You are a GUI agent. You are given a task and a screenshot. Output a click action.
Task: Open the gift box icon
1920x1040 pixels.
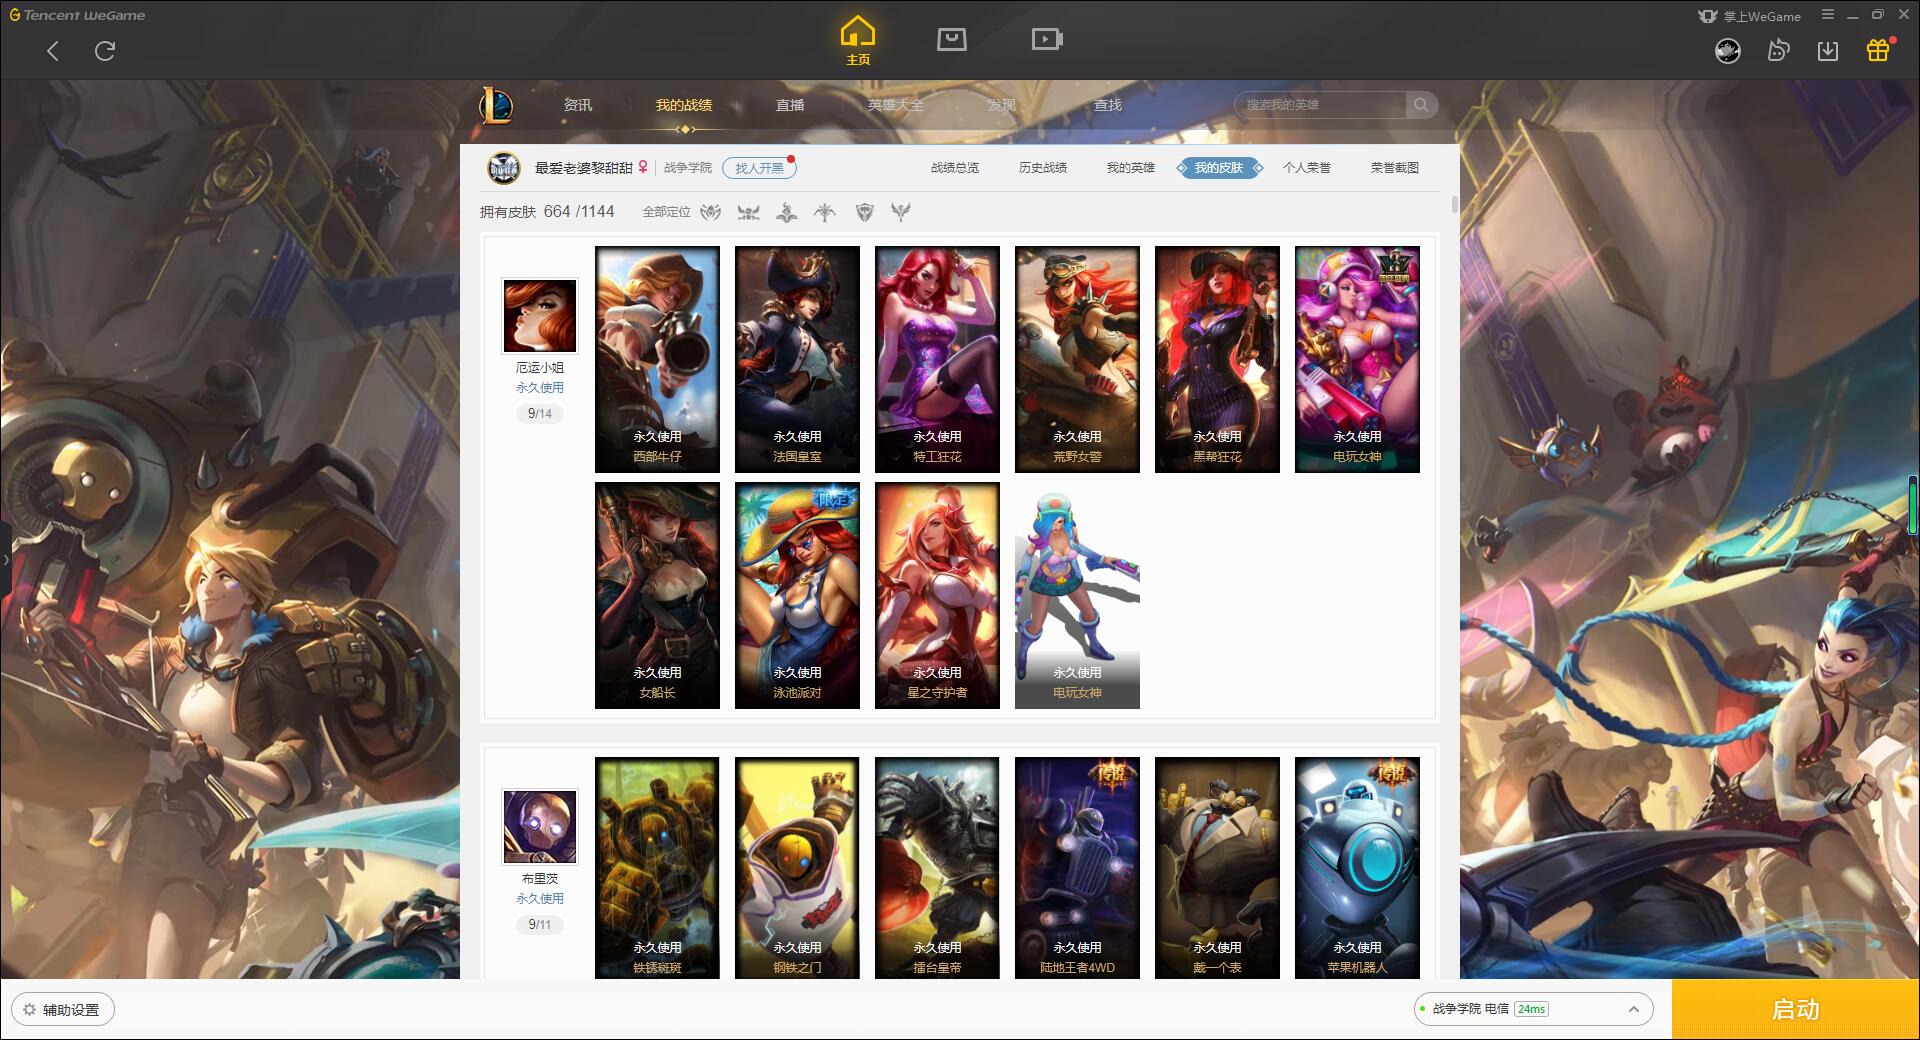1878,50
